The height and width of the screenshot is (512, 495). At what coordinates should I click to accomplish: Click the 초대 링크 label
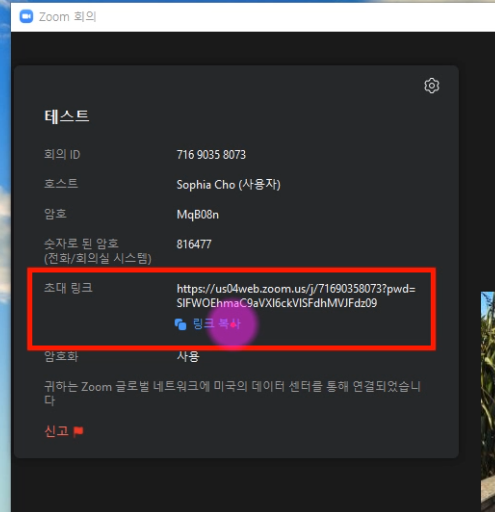68,288
